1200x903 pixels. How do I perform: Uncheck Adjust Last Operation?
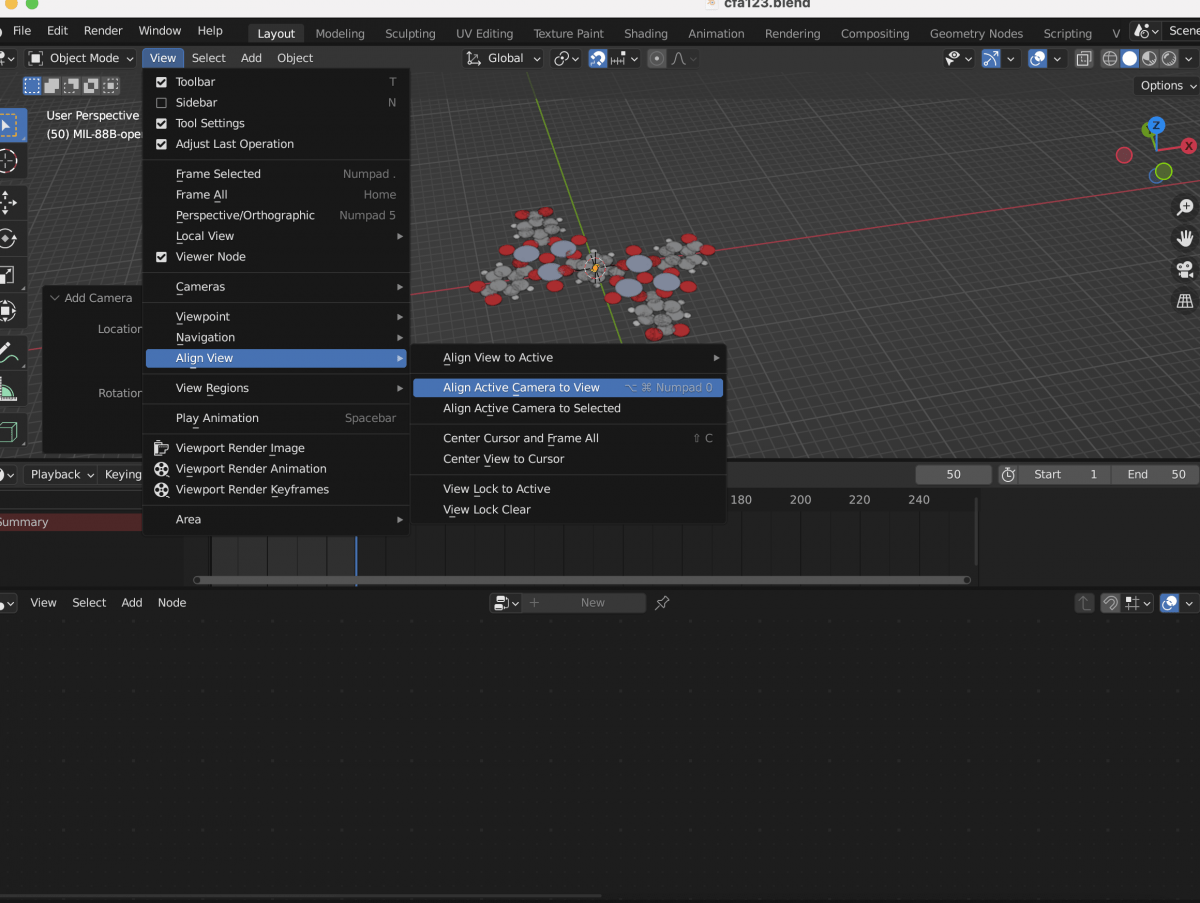(x=161, y=144)
